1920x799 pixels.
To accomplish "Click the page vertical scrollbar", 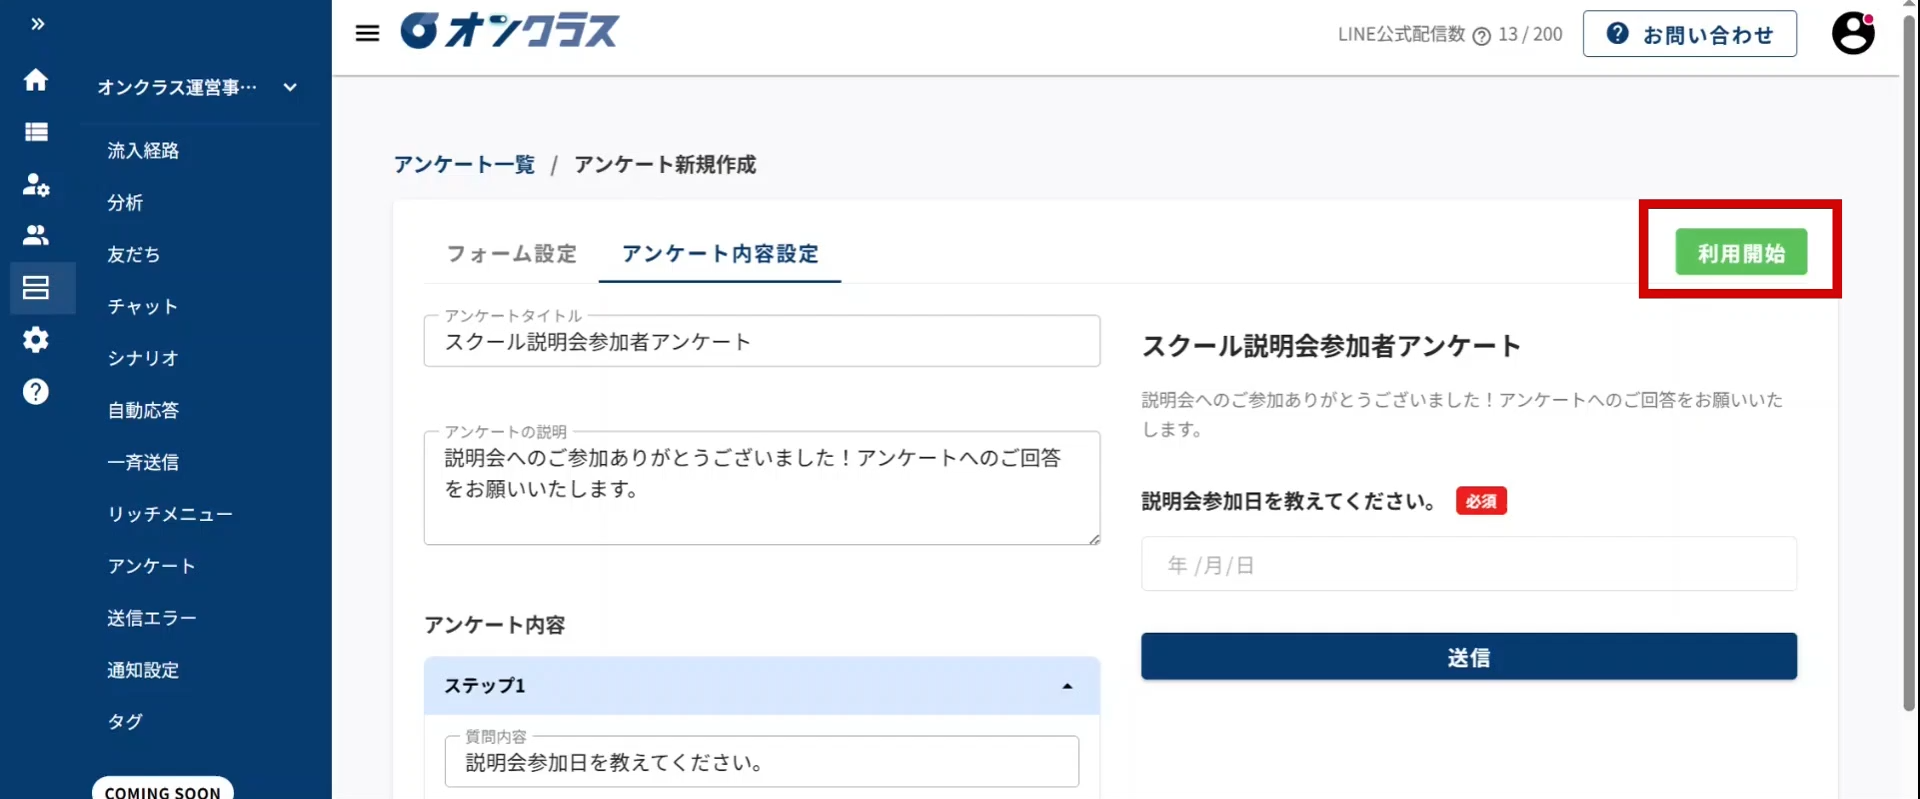I will click(1909, 360).
